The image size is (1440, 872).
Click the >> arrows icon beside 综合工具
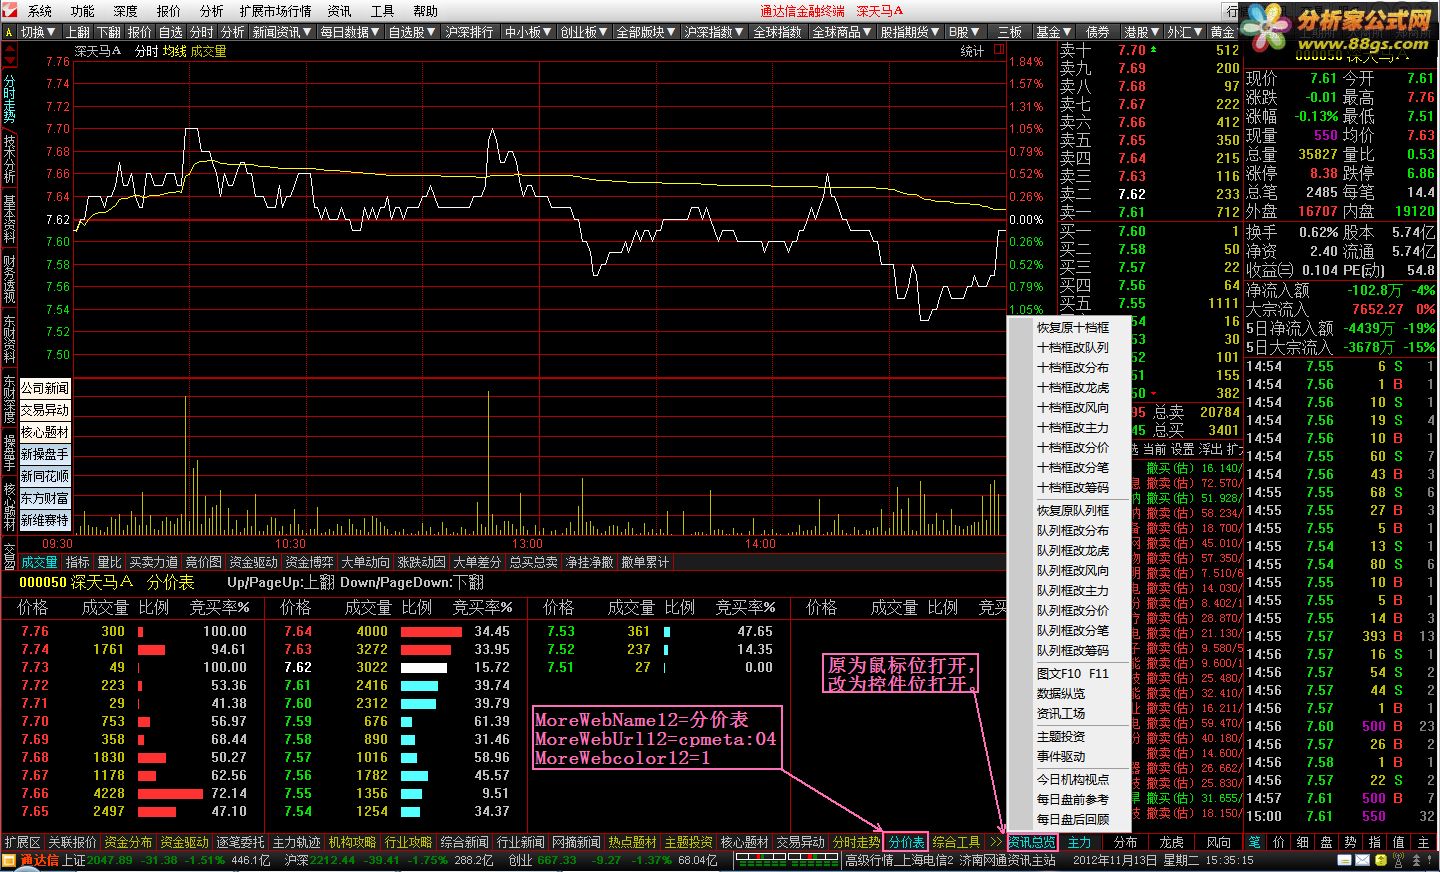(995, 842)
